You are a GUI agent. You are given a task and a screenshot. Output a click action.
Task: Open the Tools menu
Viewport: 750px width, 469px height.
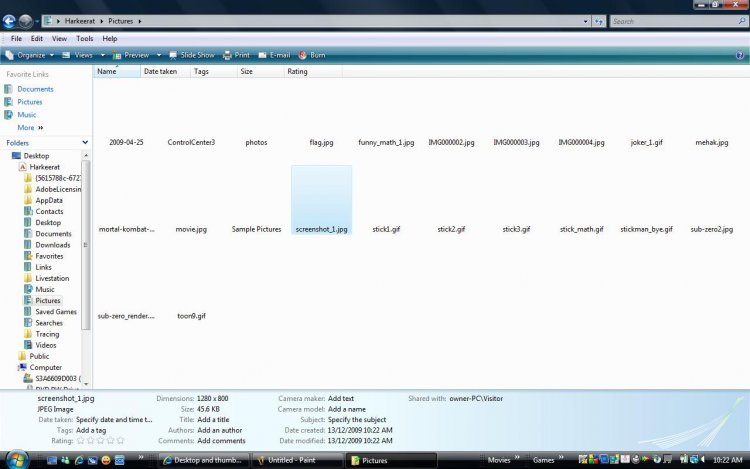84,38
